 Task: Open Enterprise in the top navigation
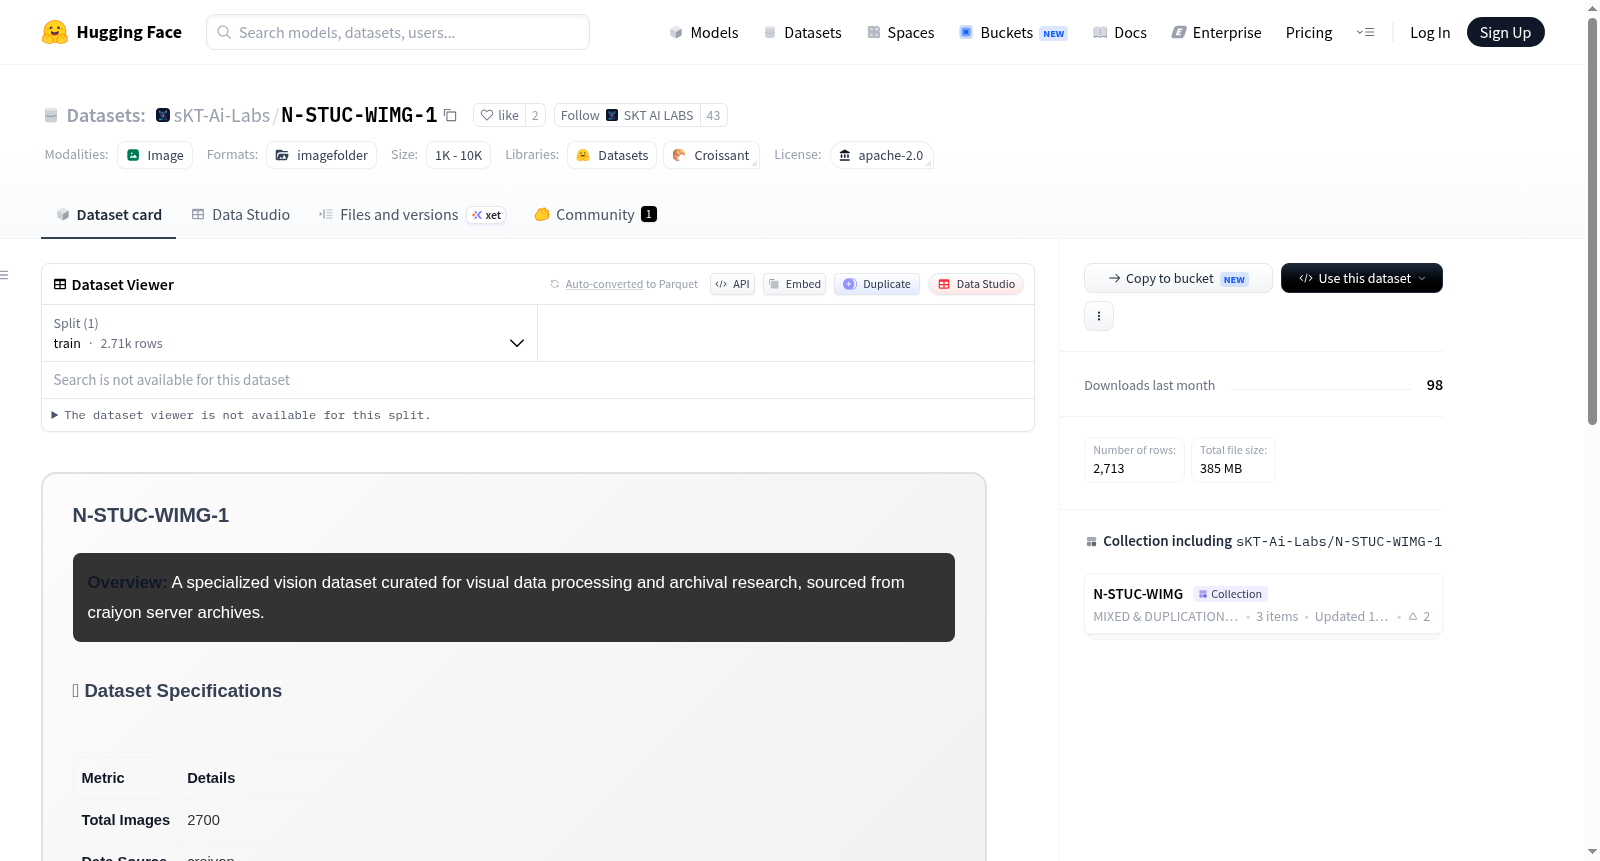tap(1216, 32)
